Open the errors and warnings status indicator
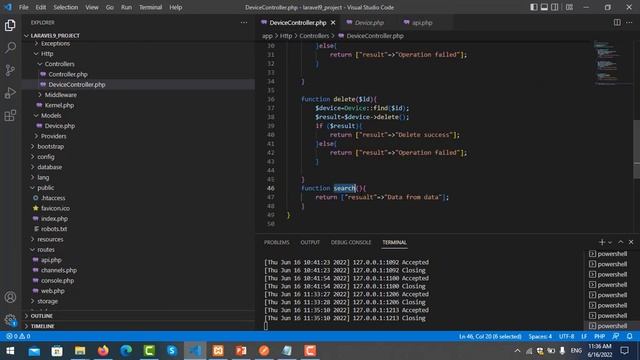Image resolution: width=640 pixels, height=360 pixels. [x=18, y=336]
